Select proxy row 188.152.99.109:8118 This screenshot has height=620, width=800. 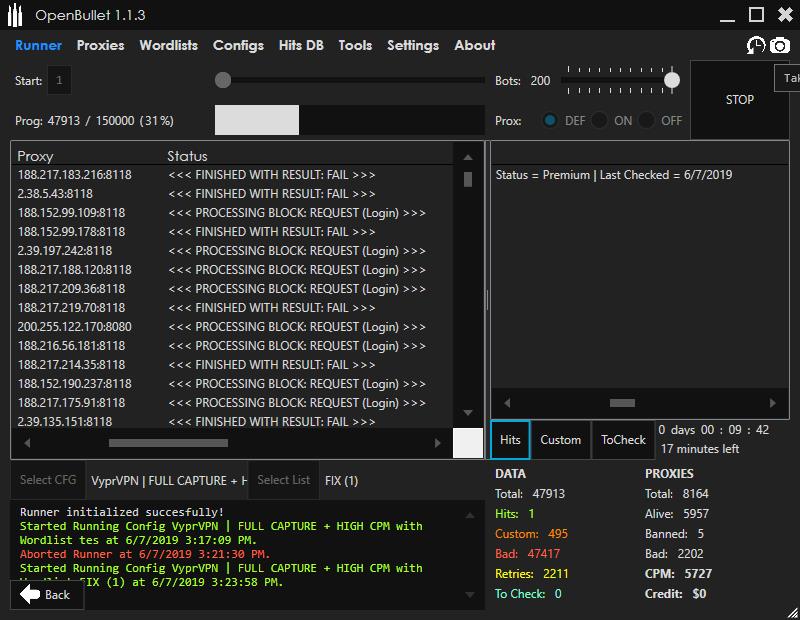tap(232, 213)
